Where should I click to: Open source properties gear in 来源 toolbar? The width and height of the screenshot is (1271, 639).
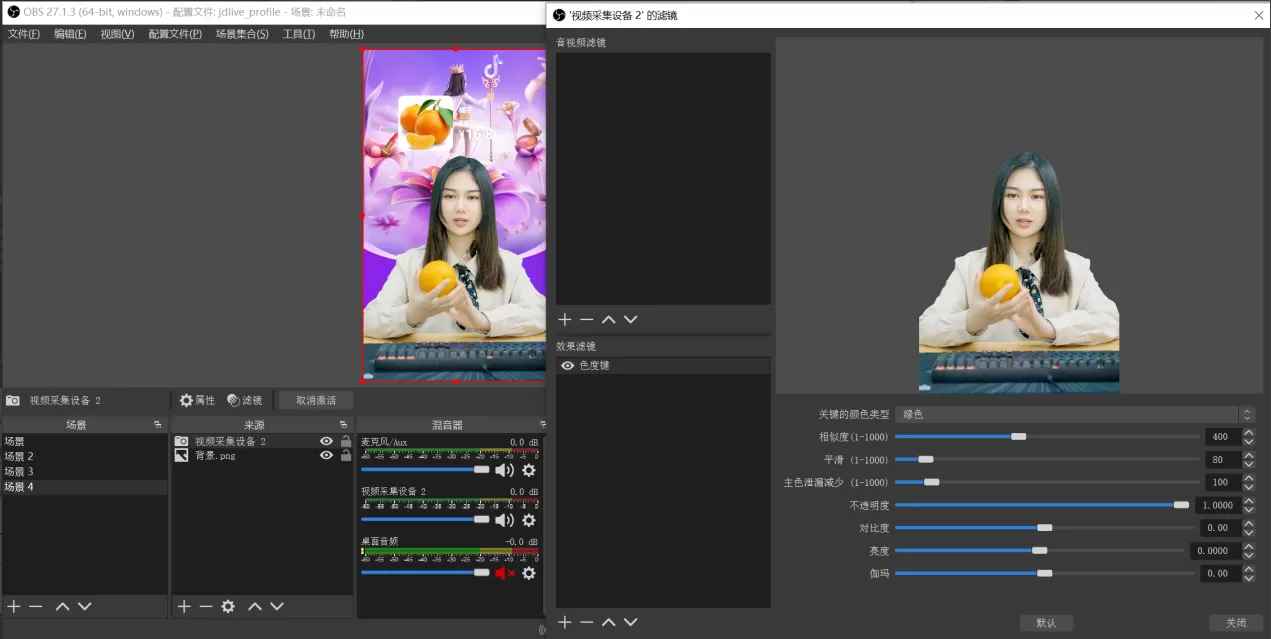[x=228, y=607]
